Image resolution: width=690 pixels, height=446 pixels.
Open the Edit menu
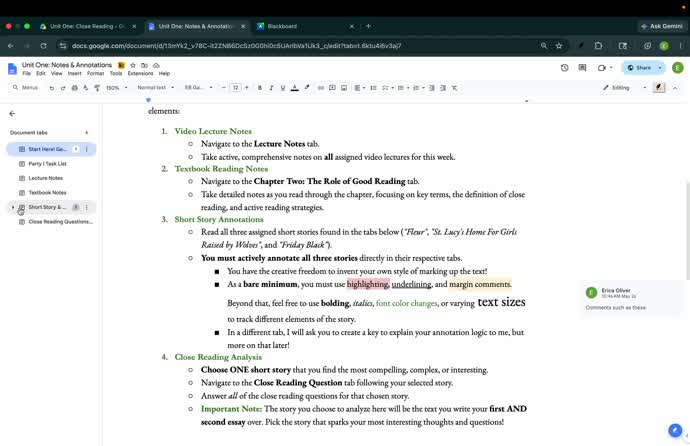(41, 73)
